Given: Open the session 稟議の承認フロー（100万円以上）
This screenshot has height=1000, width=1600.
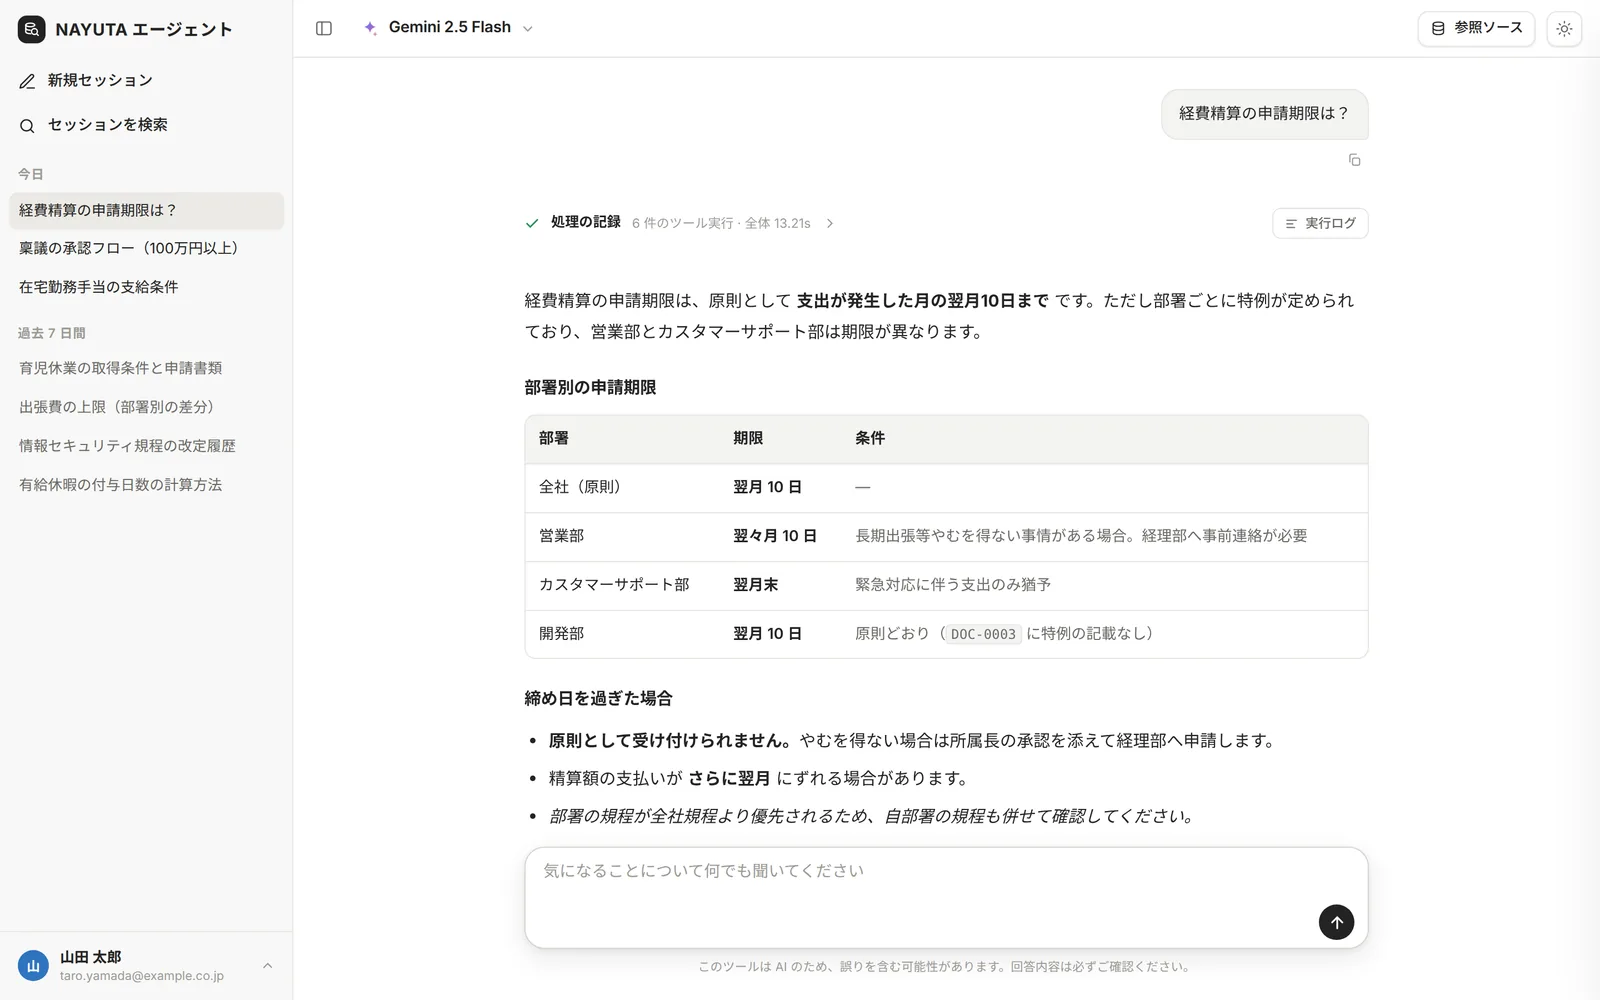Looking at the screenshot, I should click(x=146, y=248).
